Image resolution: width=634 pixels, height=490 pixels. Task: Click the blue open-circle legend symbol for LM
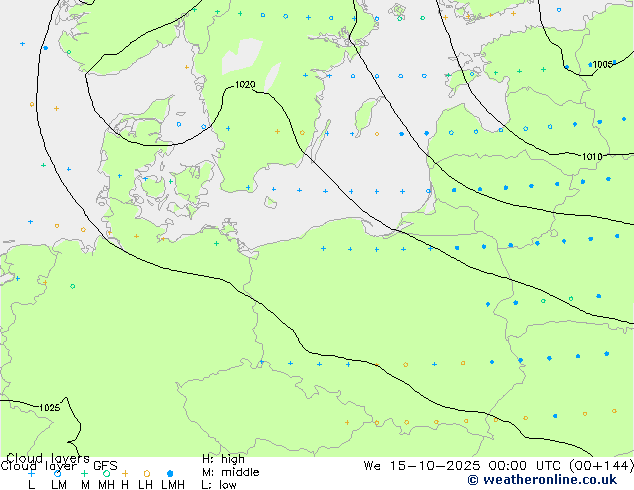(x=58, y=473)
